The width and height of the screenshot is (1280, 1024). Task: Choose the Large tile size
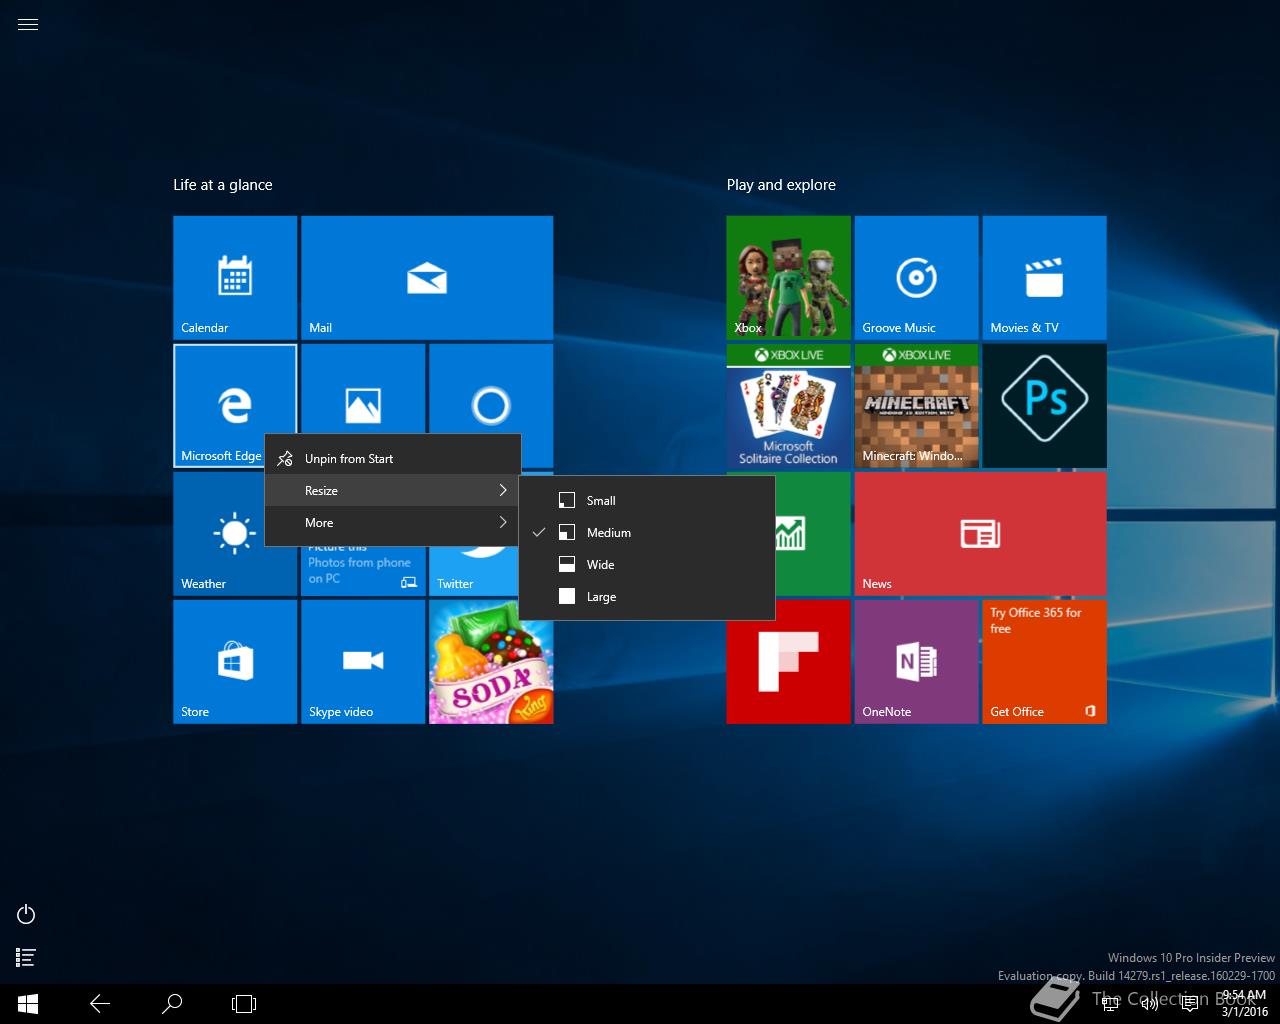pyautogui.click(x=647, y=596)
